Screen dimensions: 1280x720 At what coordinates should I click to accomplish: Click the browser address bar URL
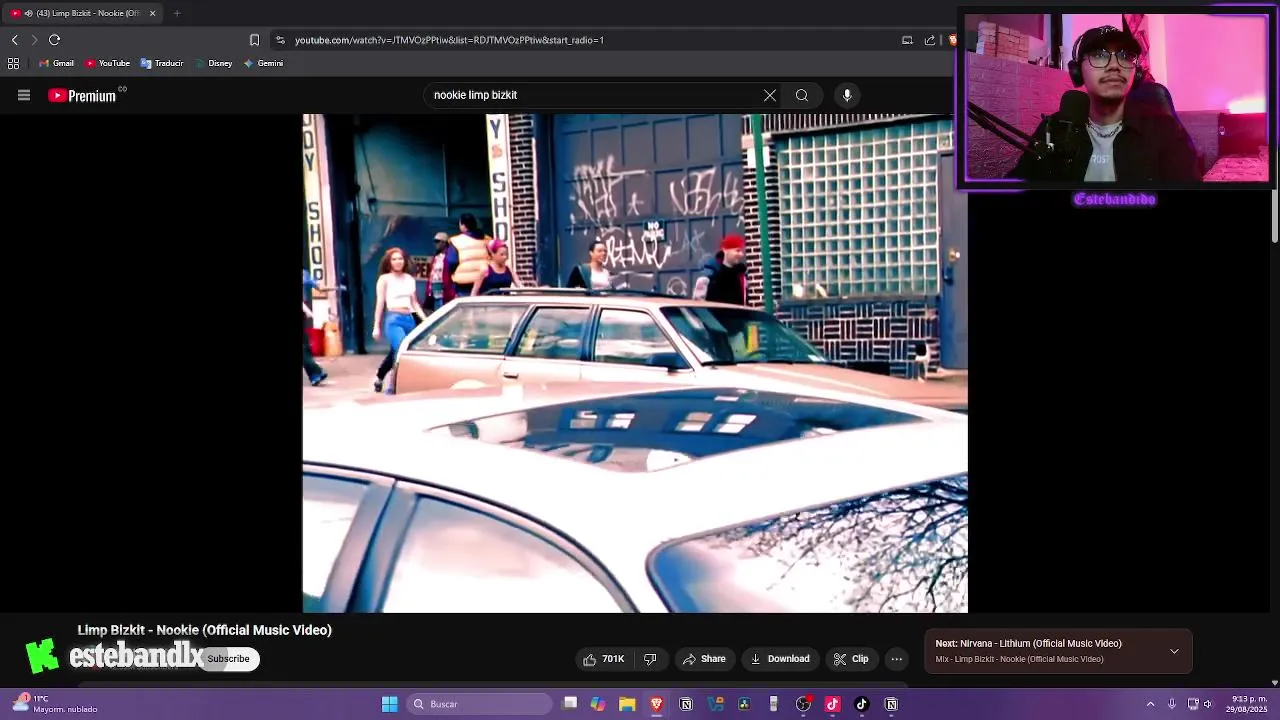click(449, 40)
